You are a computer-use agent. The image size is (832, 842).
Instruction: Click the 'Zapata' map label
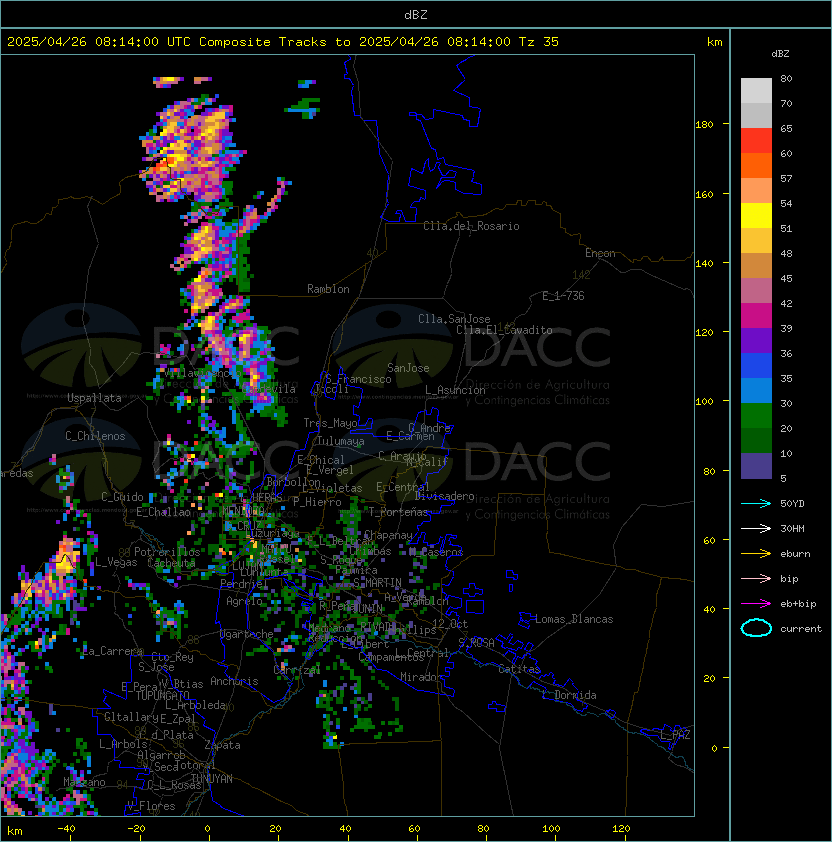pos(222,745)
